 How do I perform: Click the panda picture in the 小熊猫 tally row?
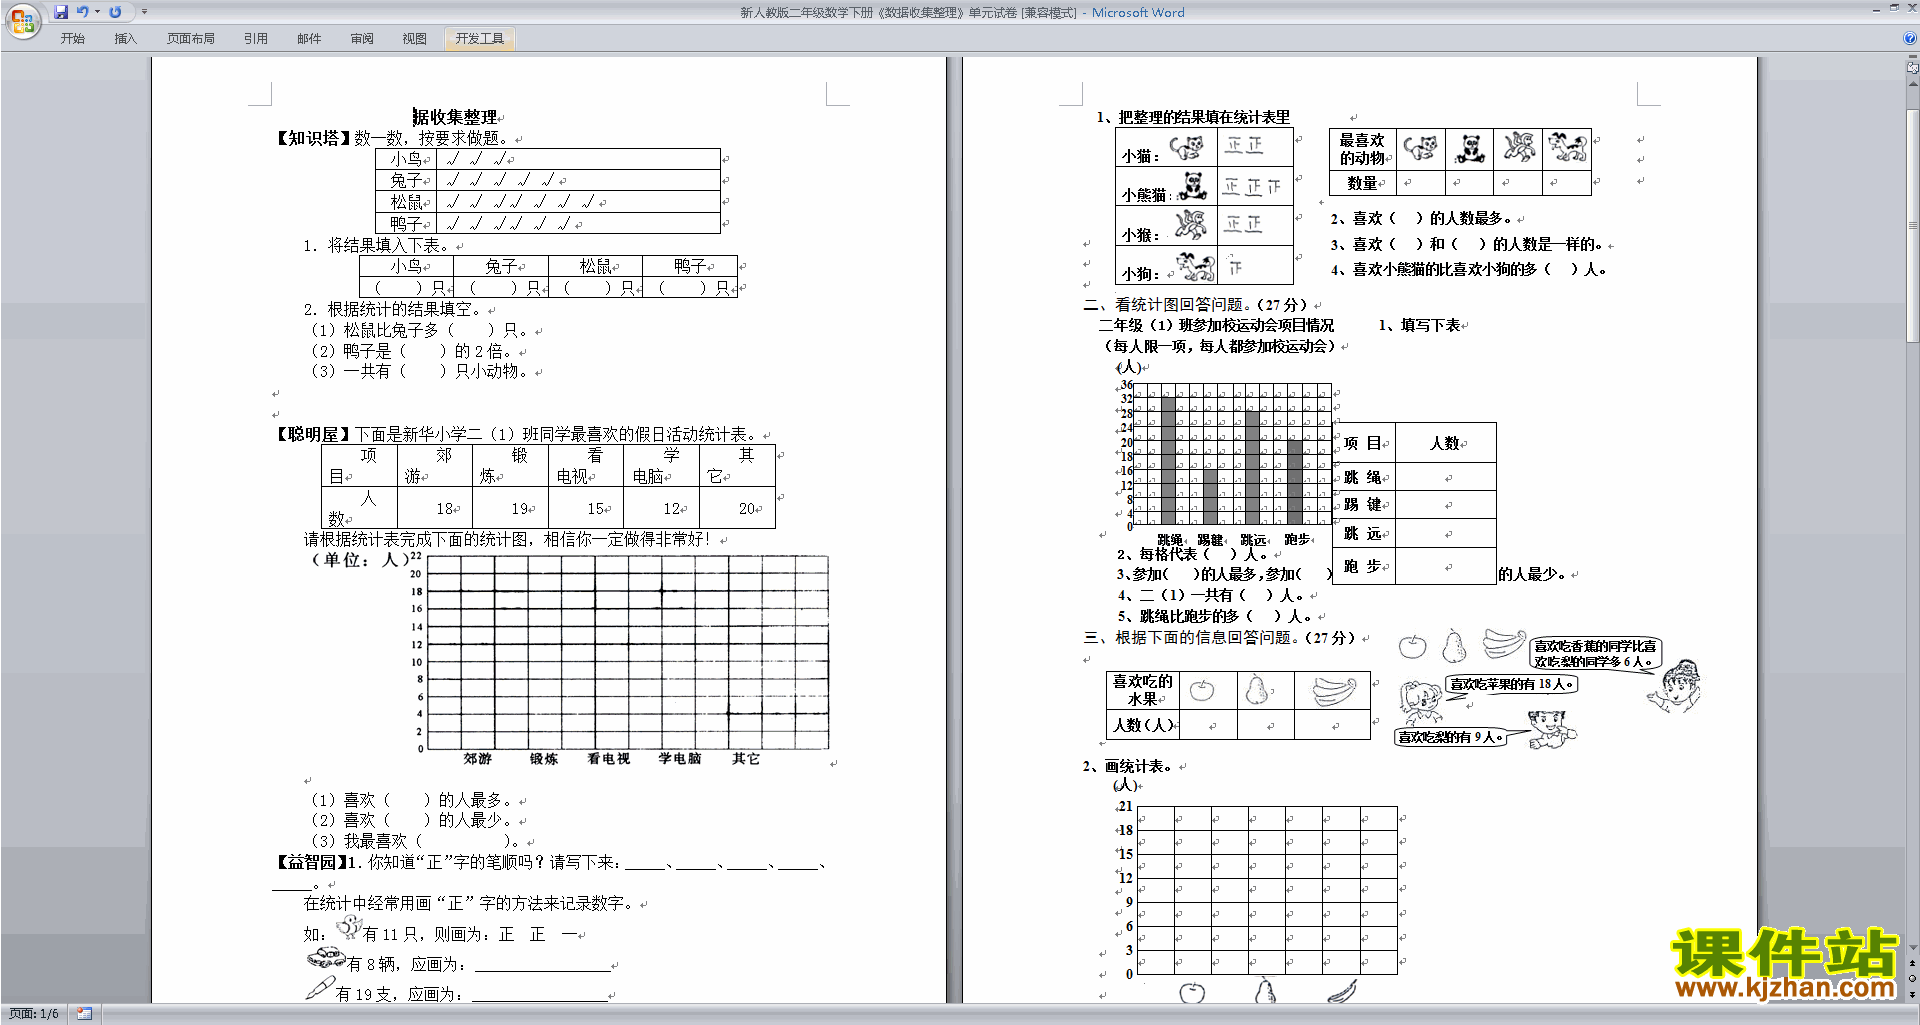coord(1191,185)
